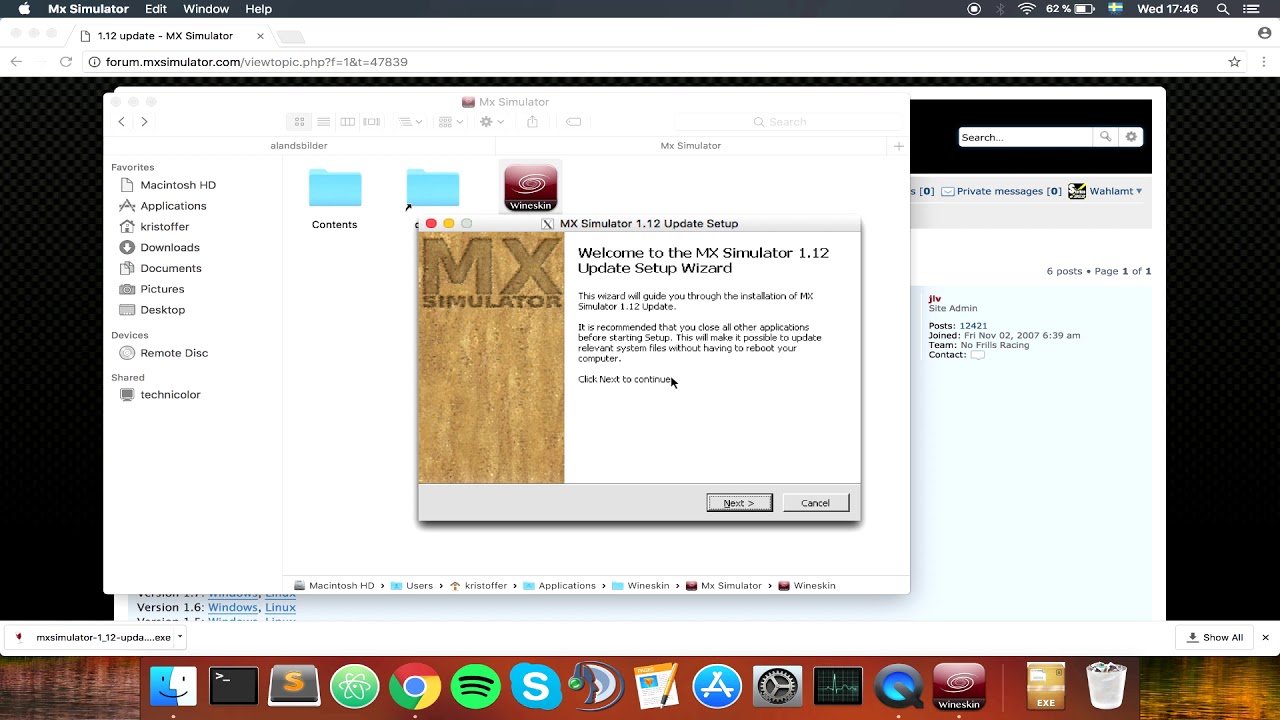Open the Wahlamt user dropdown
This screenshot has width=1280, height=720.
(1115, 191)
